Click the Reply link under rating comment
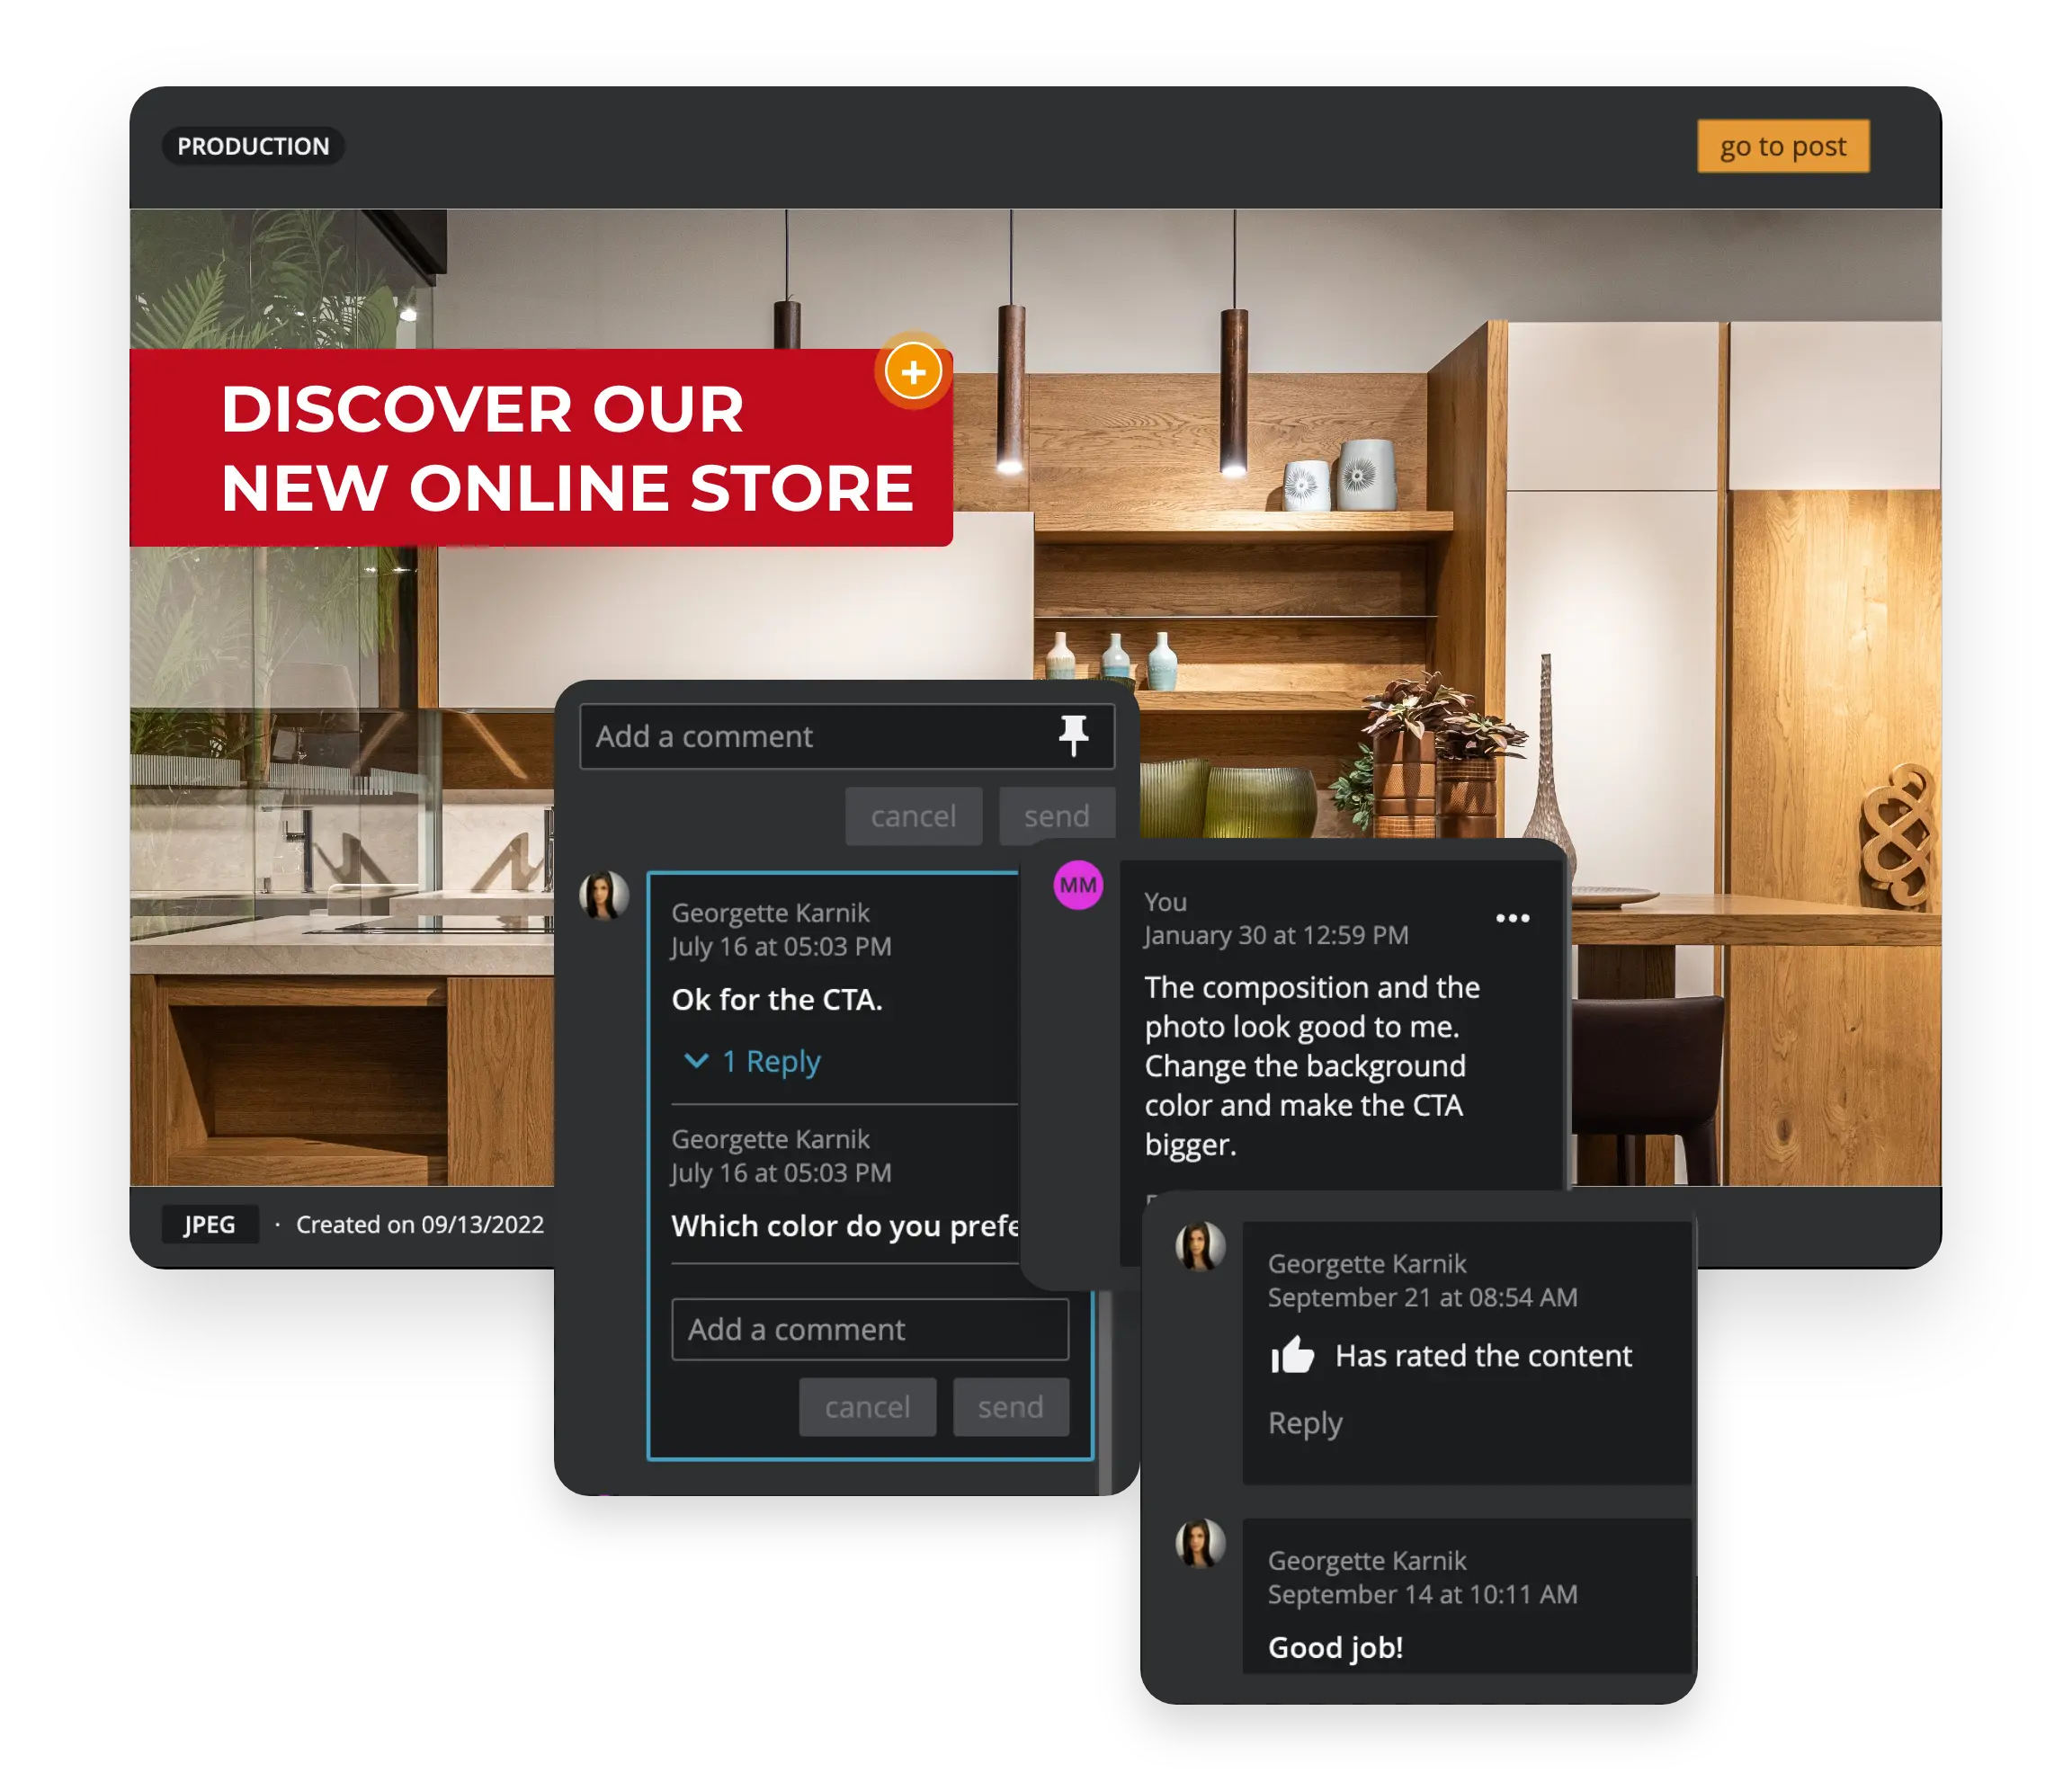Screen dimensions: 2072x1791 [x=1306, y=1423]
